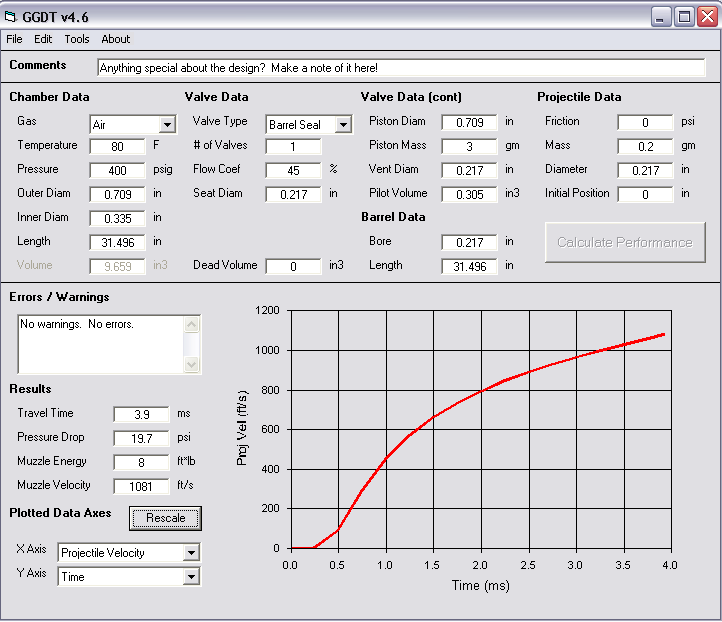Viewport: 722px width, 622px height.
Task: Open the Tools menu
Action: [77, 39]
